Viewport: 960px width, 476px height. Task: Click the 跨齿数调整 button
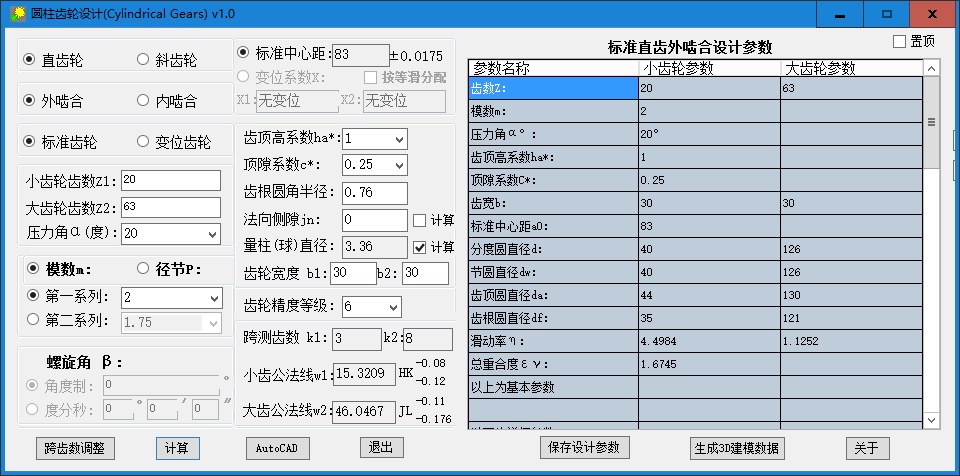(75, 448)
